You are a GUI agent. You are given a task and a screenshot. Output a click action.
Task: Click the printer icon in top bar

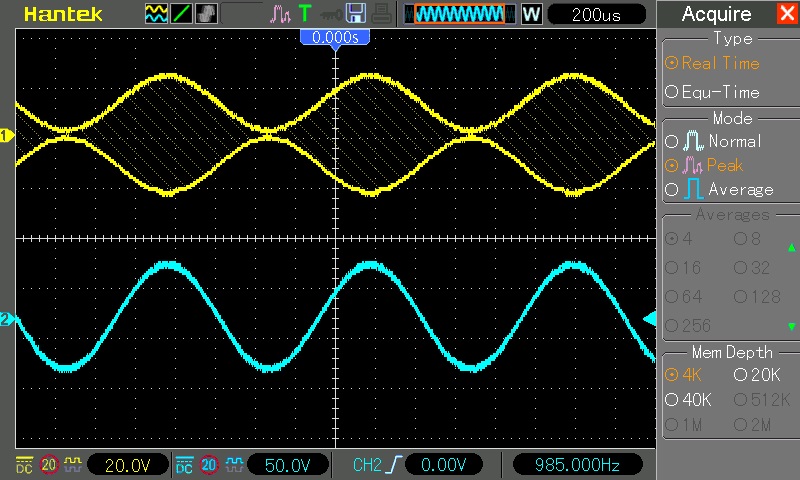click(381, 14)
